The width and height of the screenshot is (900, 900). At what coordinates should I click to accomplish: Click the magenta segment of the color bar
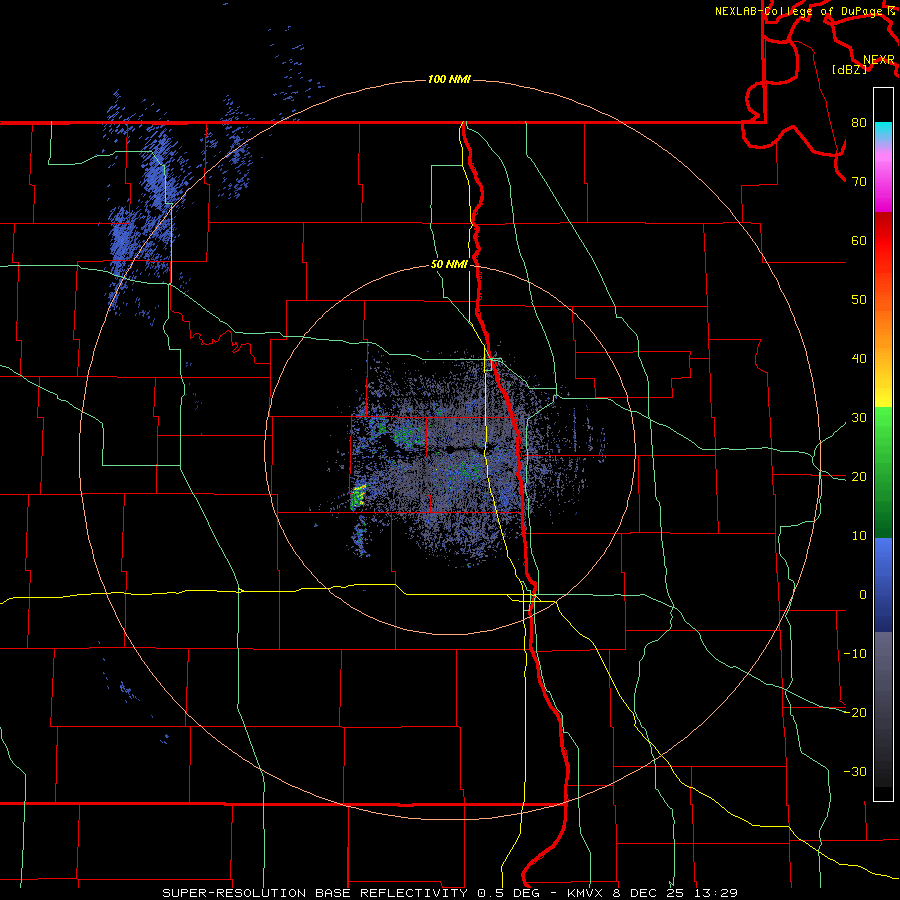883,184
